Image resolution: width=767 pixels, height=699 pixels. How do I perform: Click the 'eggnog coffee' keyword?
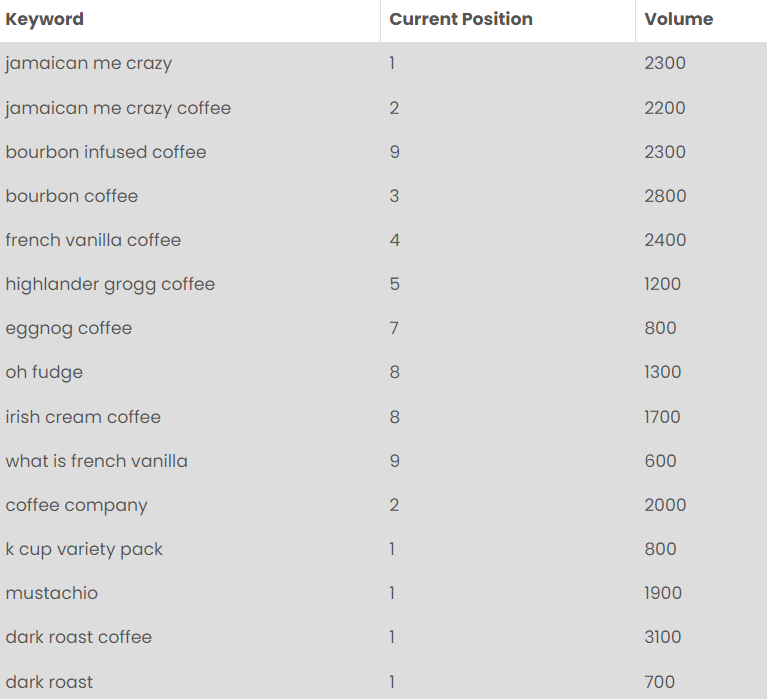68,328
